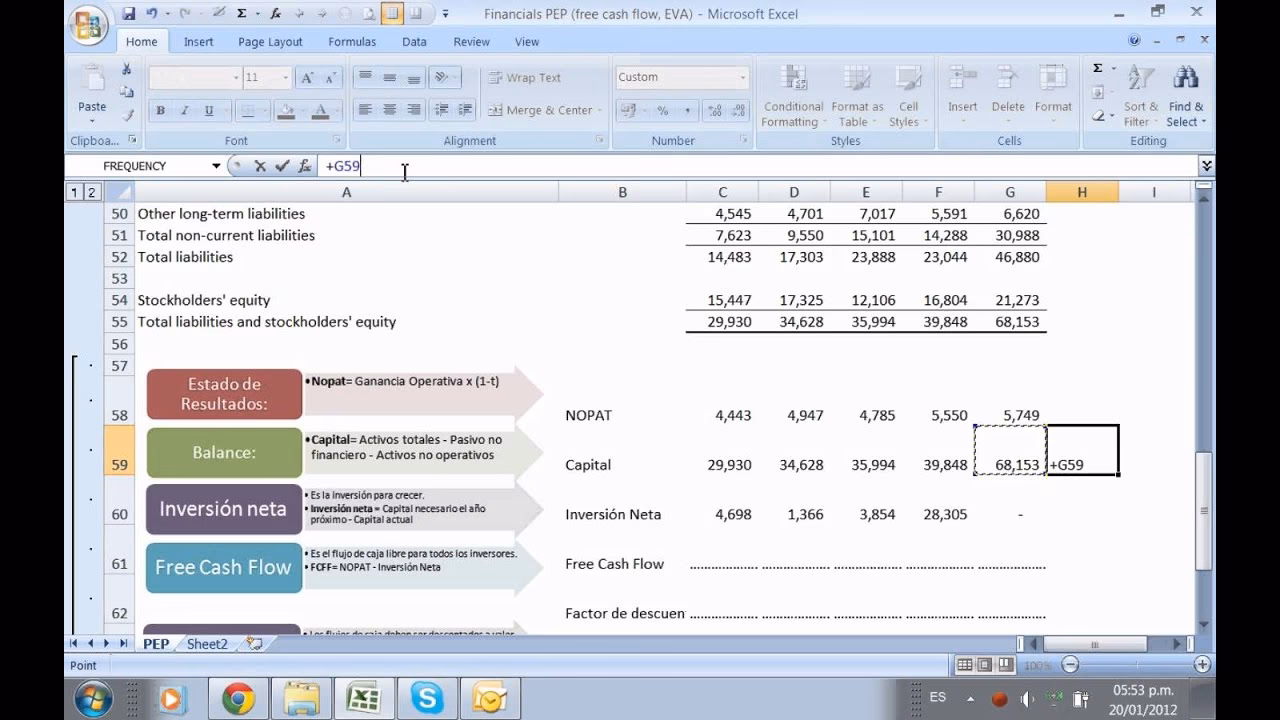Open the Insert Function fx dialog in the formula bar
The image size is (1280, 720).
pyautogui.click(x=305, y=166)
